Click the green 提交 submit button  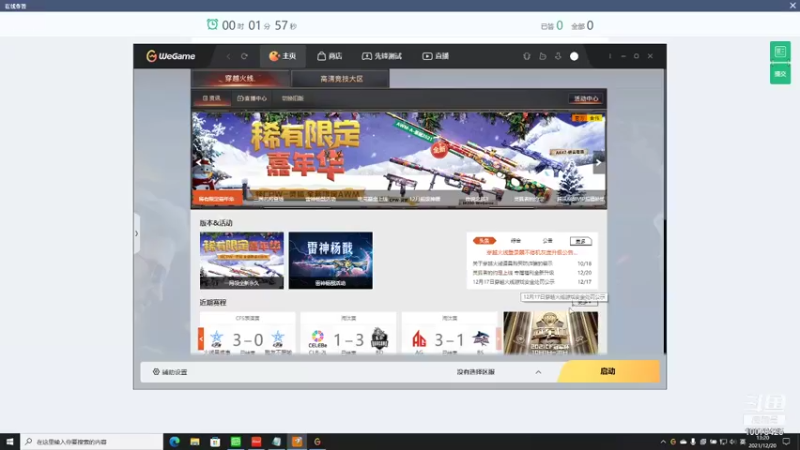pyautogui.click(x=780, y=74)
